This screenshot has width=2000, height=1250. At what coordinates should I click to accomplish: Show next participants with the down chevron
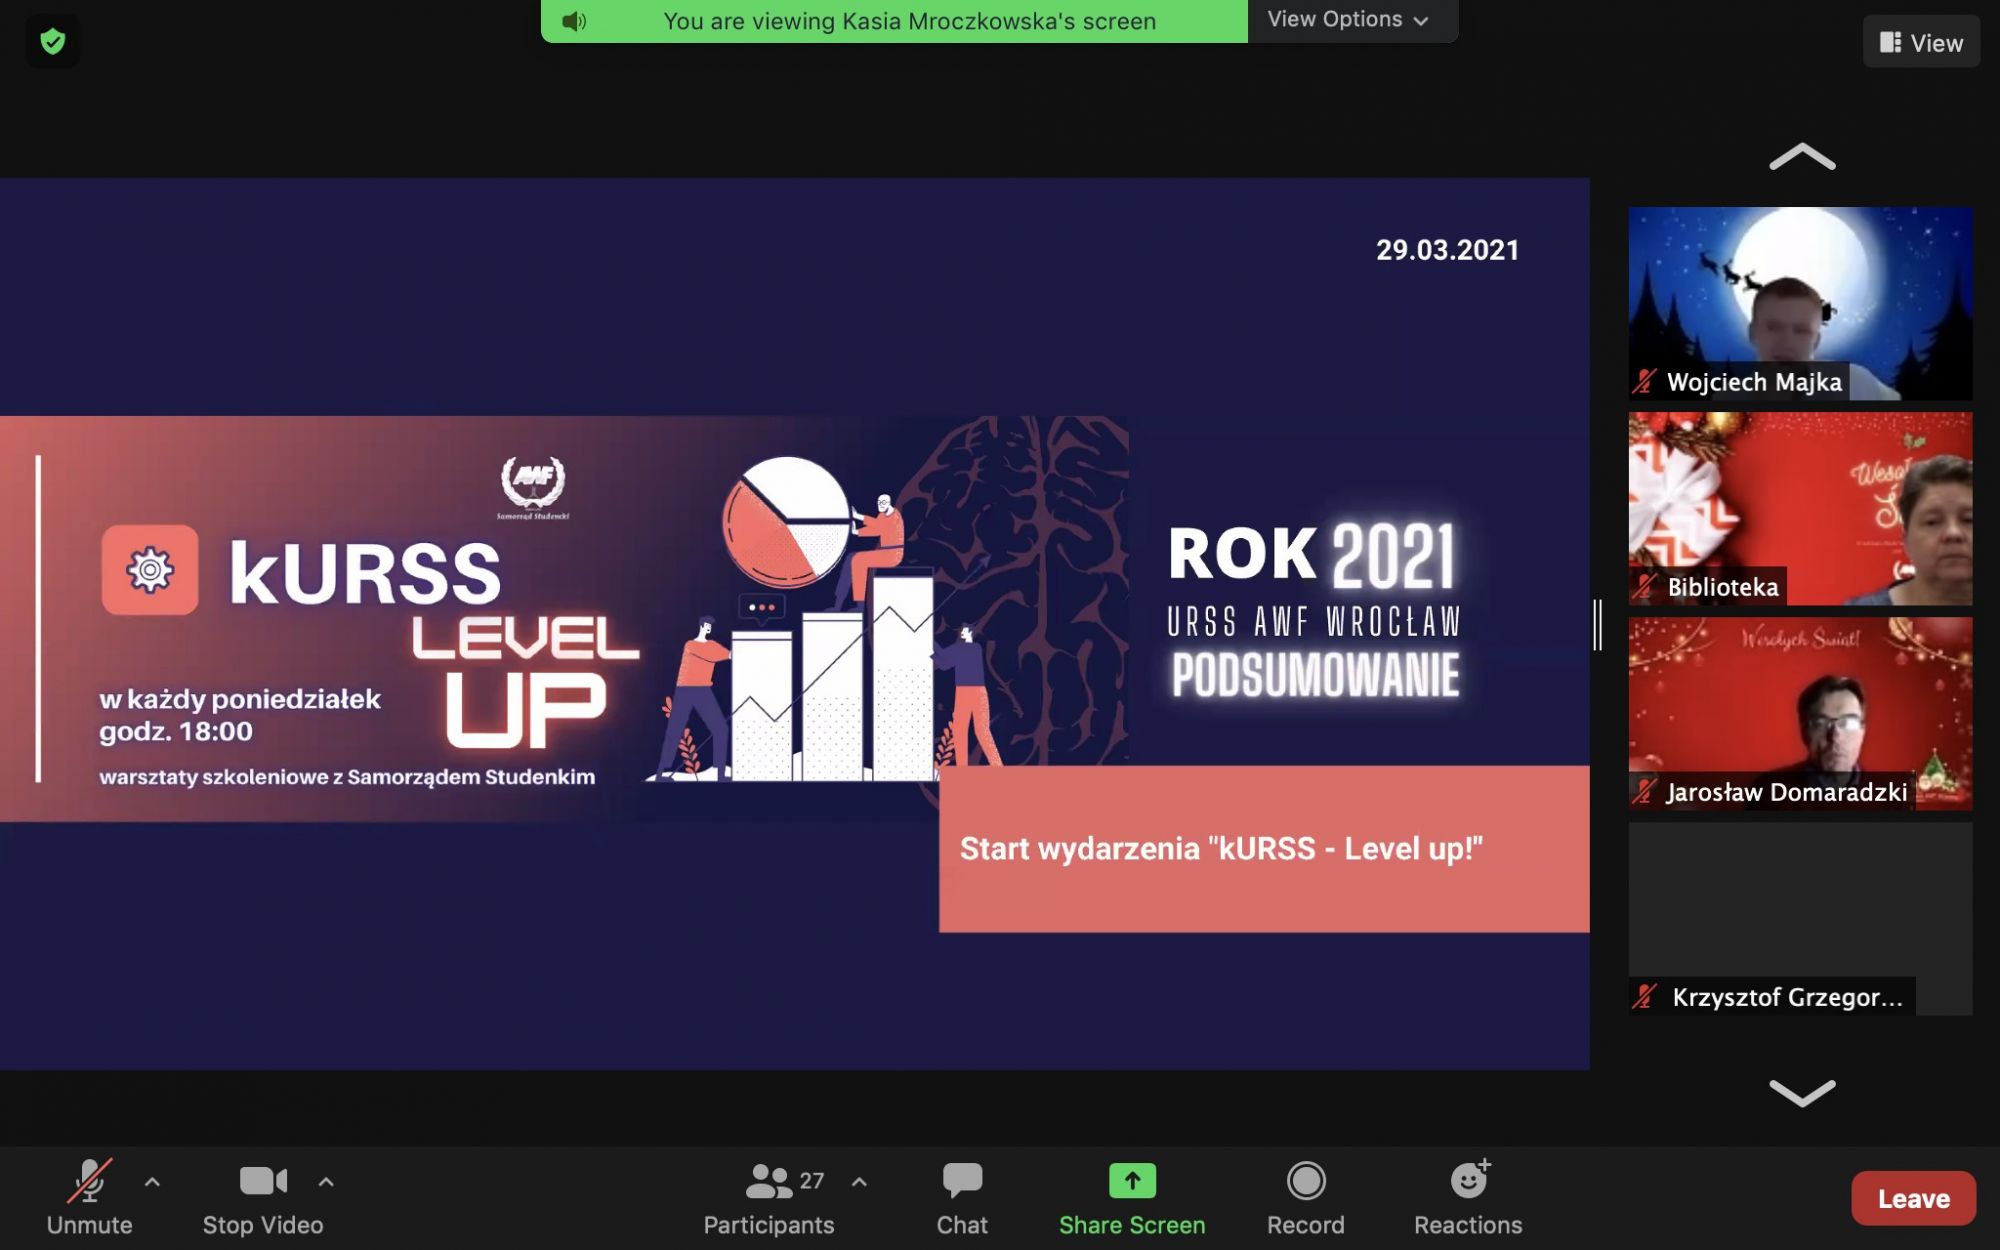click(x=1802, y=1092)
